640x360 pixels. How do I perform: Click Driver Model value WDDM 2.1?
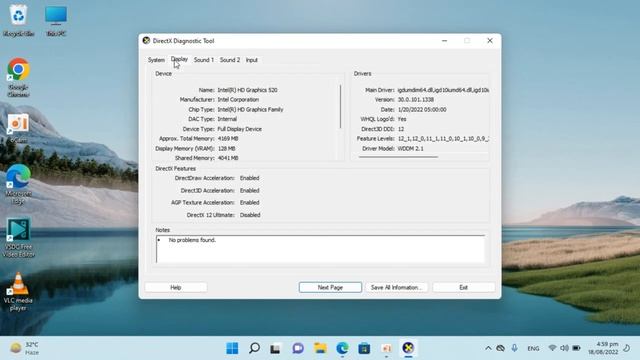coord(410,149)
